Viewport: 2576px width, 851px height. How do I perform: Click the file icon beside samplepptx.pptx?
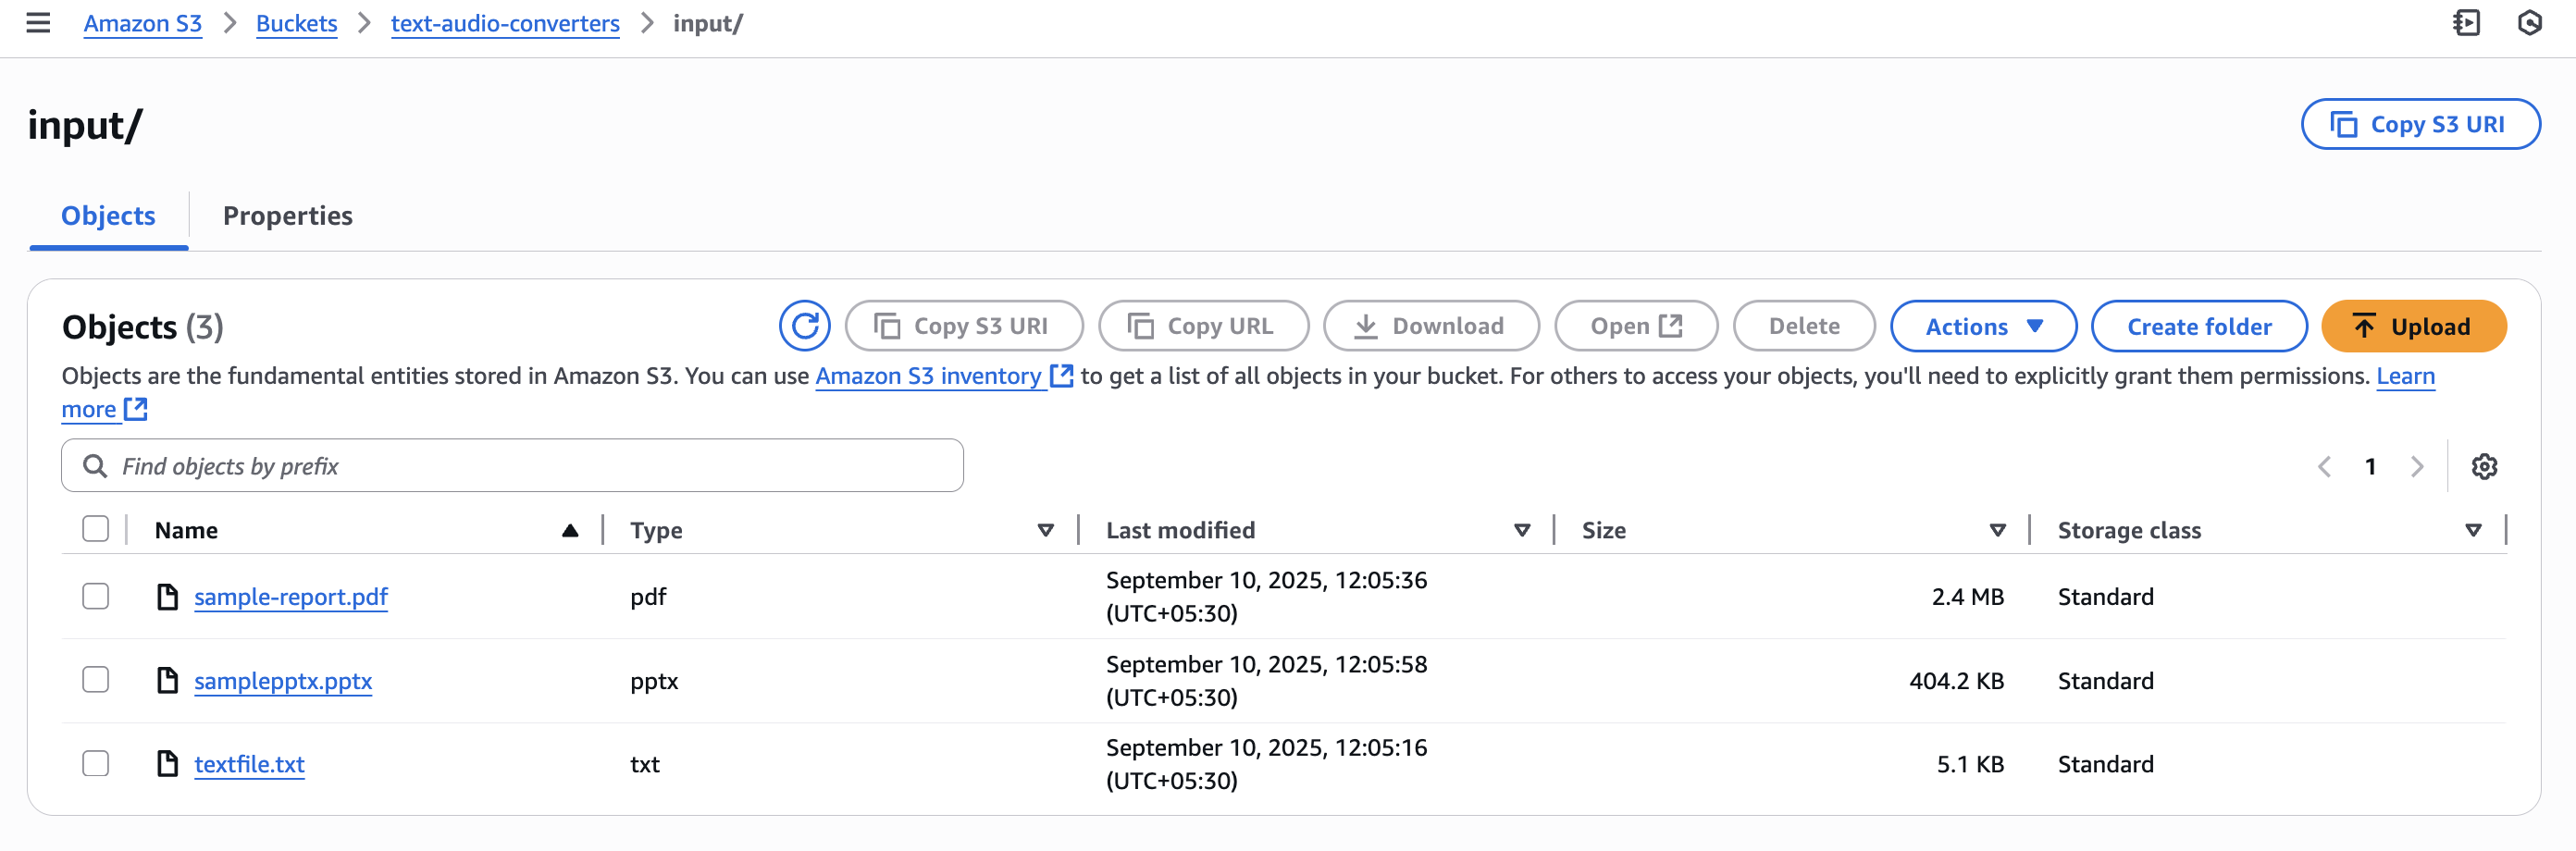click(x=167, y=681)
